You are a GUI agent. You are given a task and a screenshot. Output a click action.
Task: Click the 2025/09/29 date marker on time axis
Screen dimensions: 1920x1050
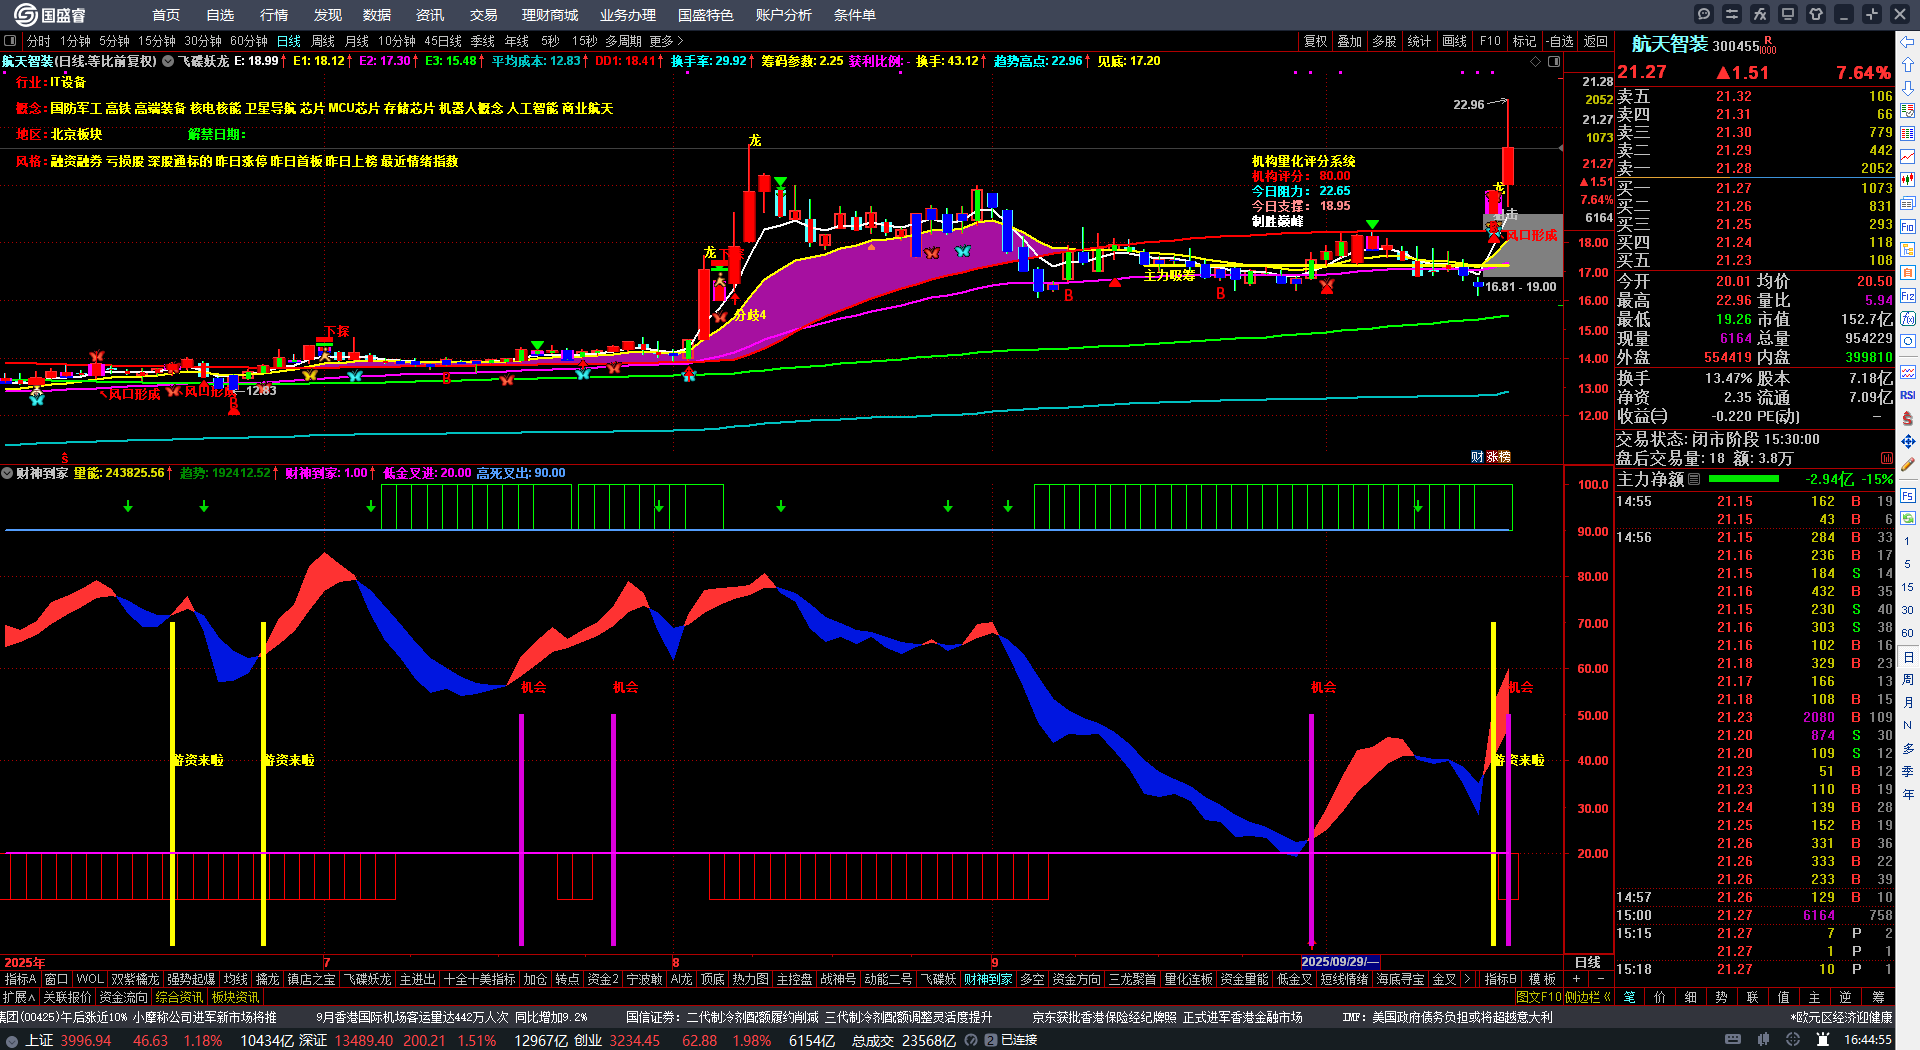(1340, 962)
